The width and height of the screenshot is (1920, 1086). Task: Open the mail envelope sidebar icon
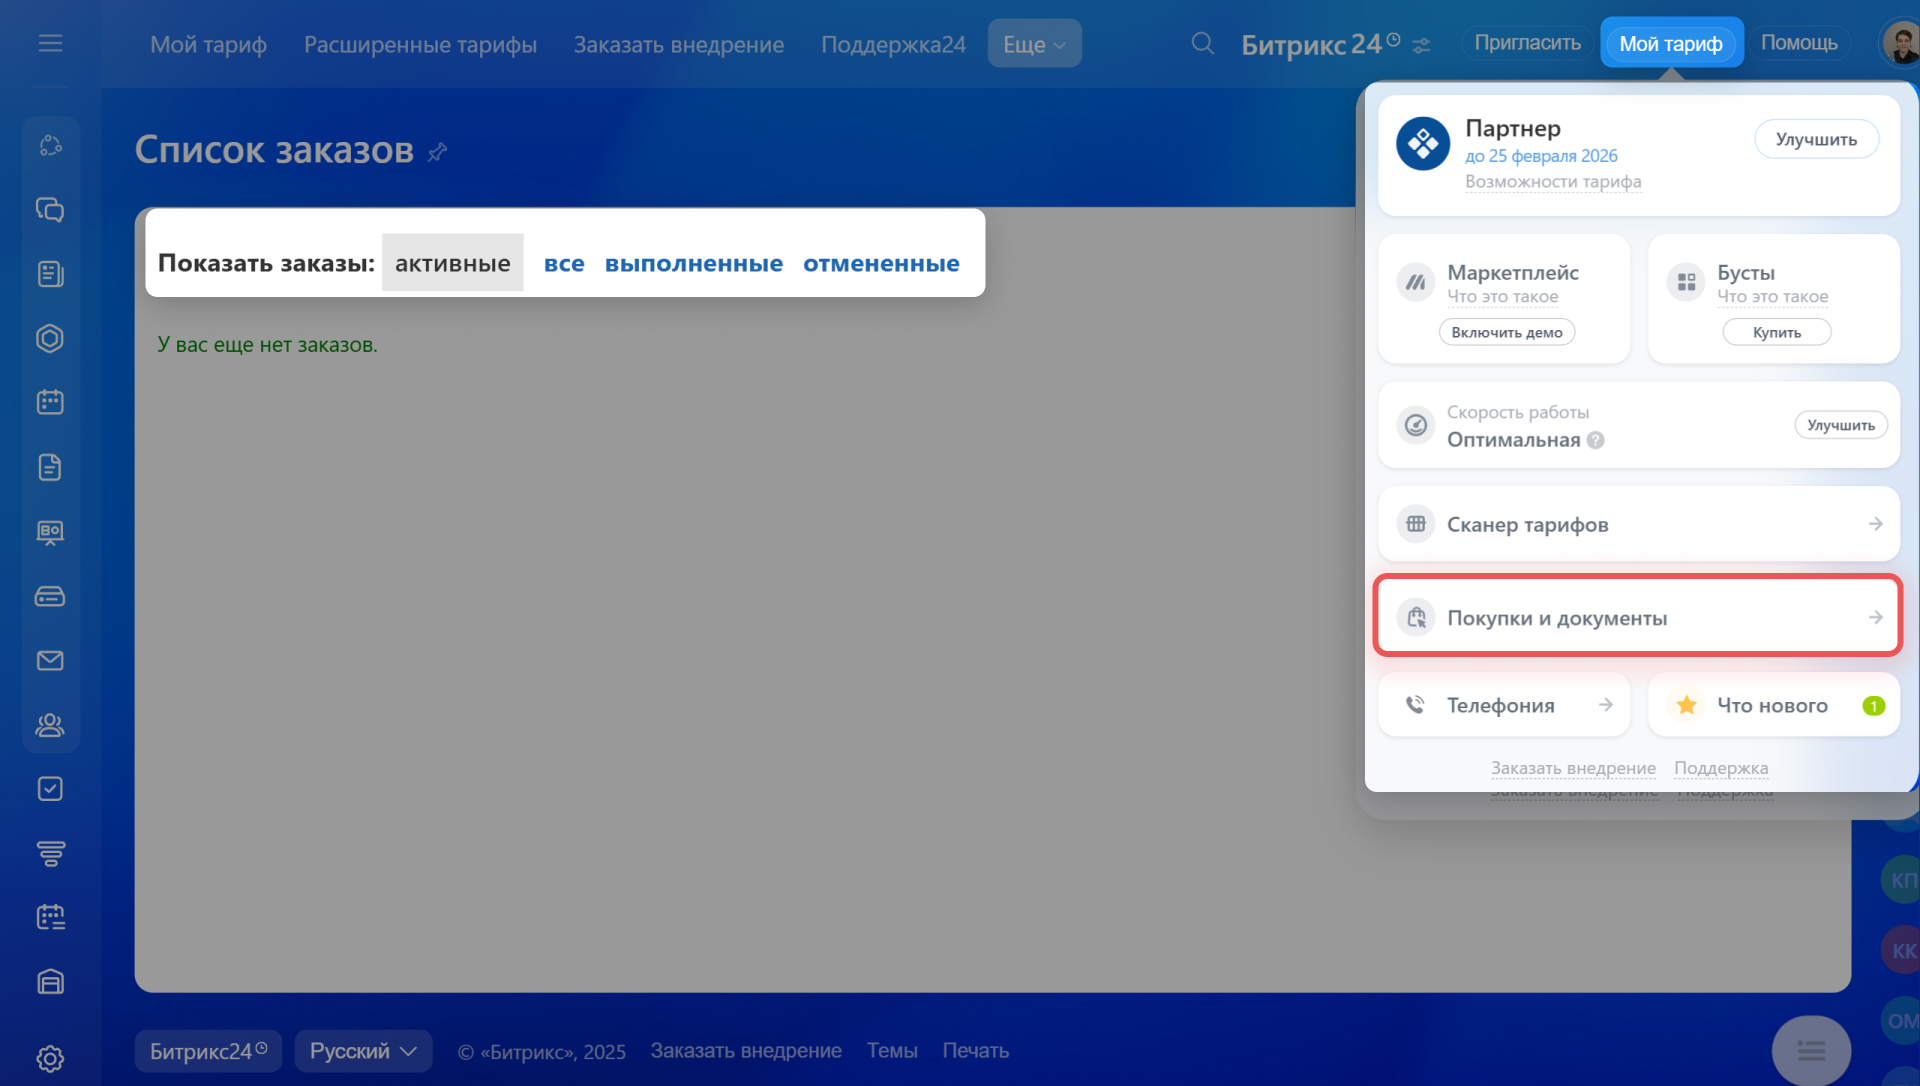tap(50, 660)
